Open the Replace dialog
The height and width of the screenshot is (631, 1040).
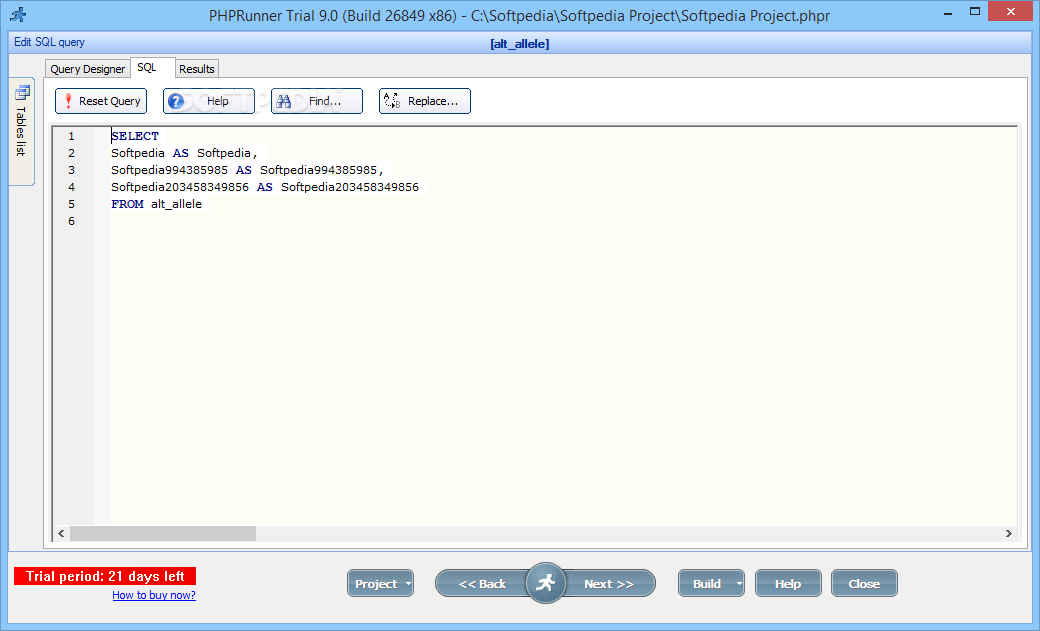click(424, 101)
